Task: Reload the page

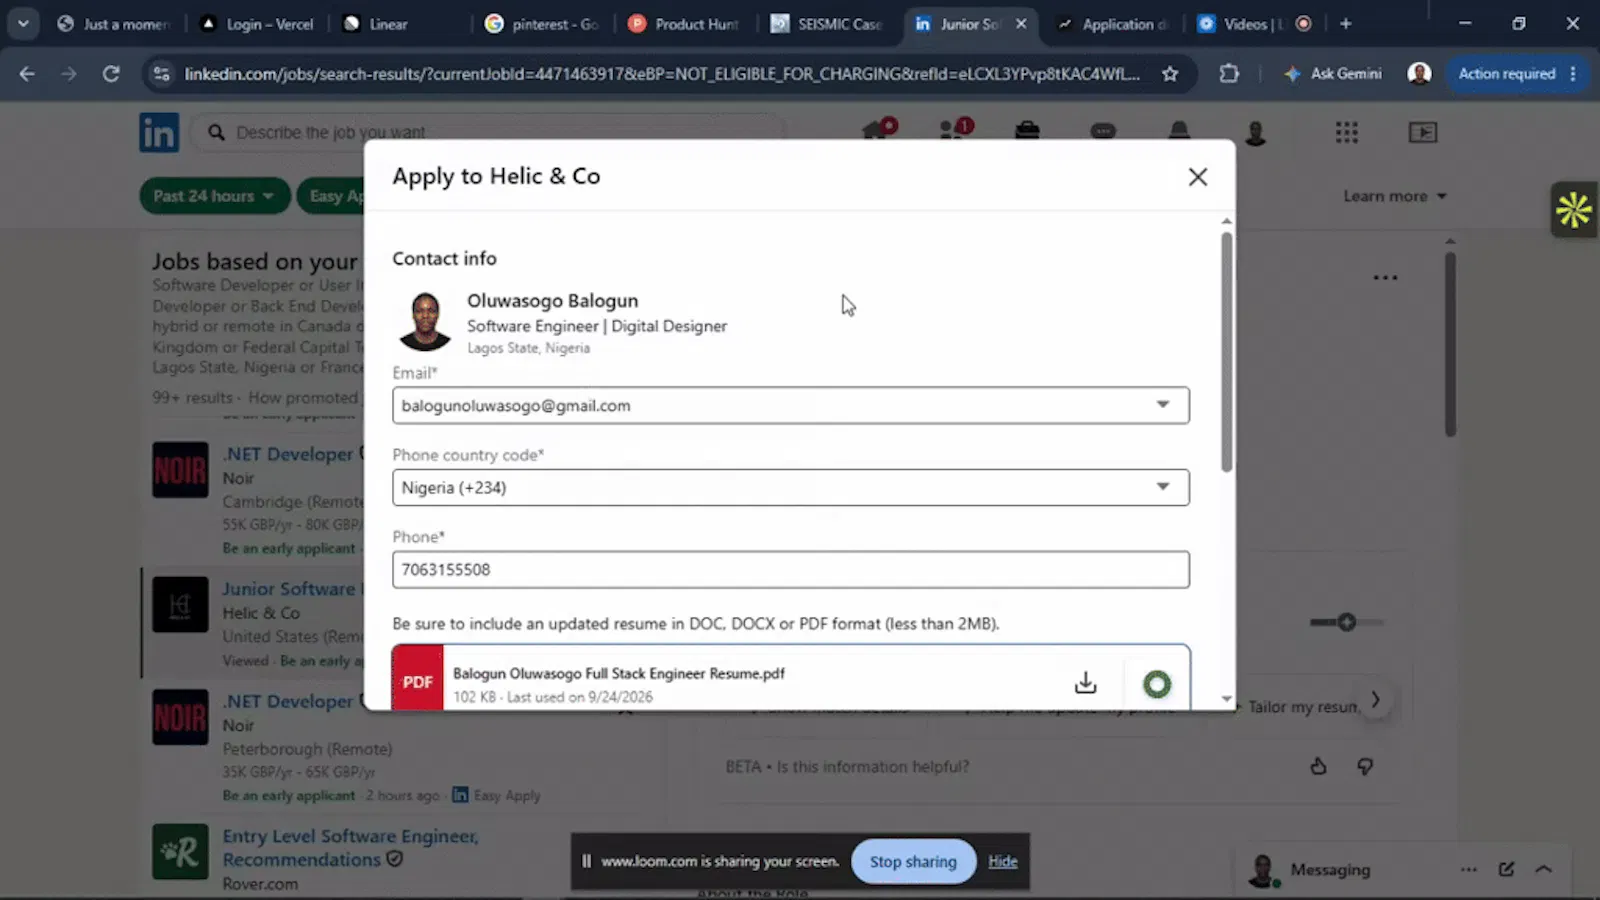Action: (x=111, y=73)
